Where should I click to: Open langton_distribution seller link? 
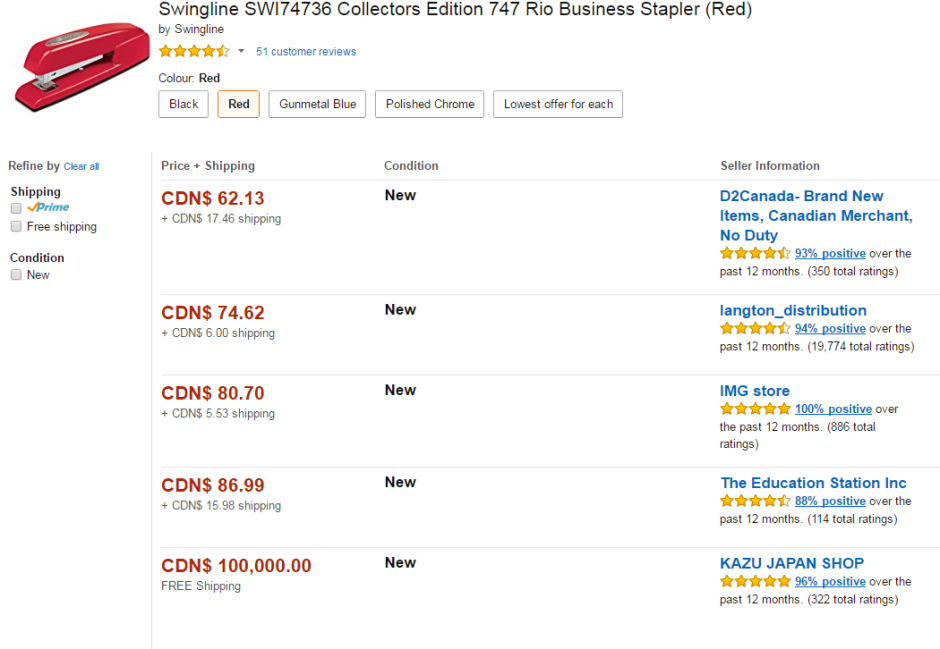pyautogui.click(x=793, y=310)
